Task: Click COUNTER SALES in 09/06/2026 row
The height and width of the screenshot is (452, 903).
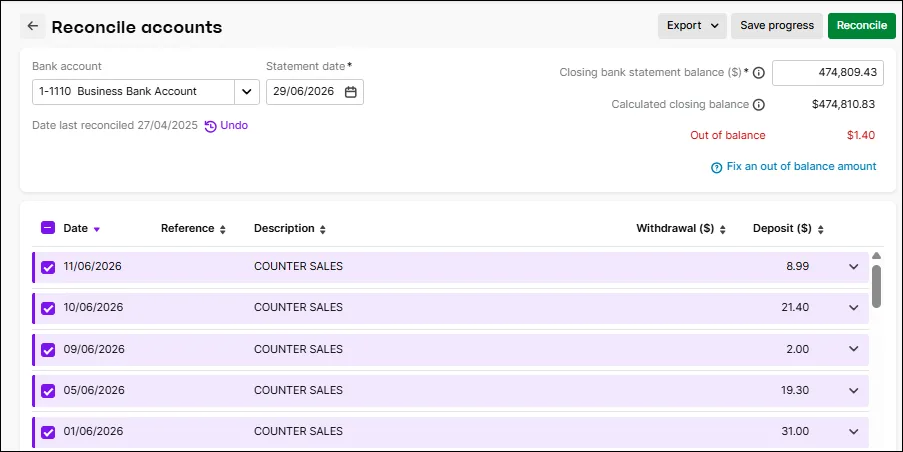Action: coord(298,350)
